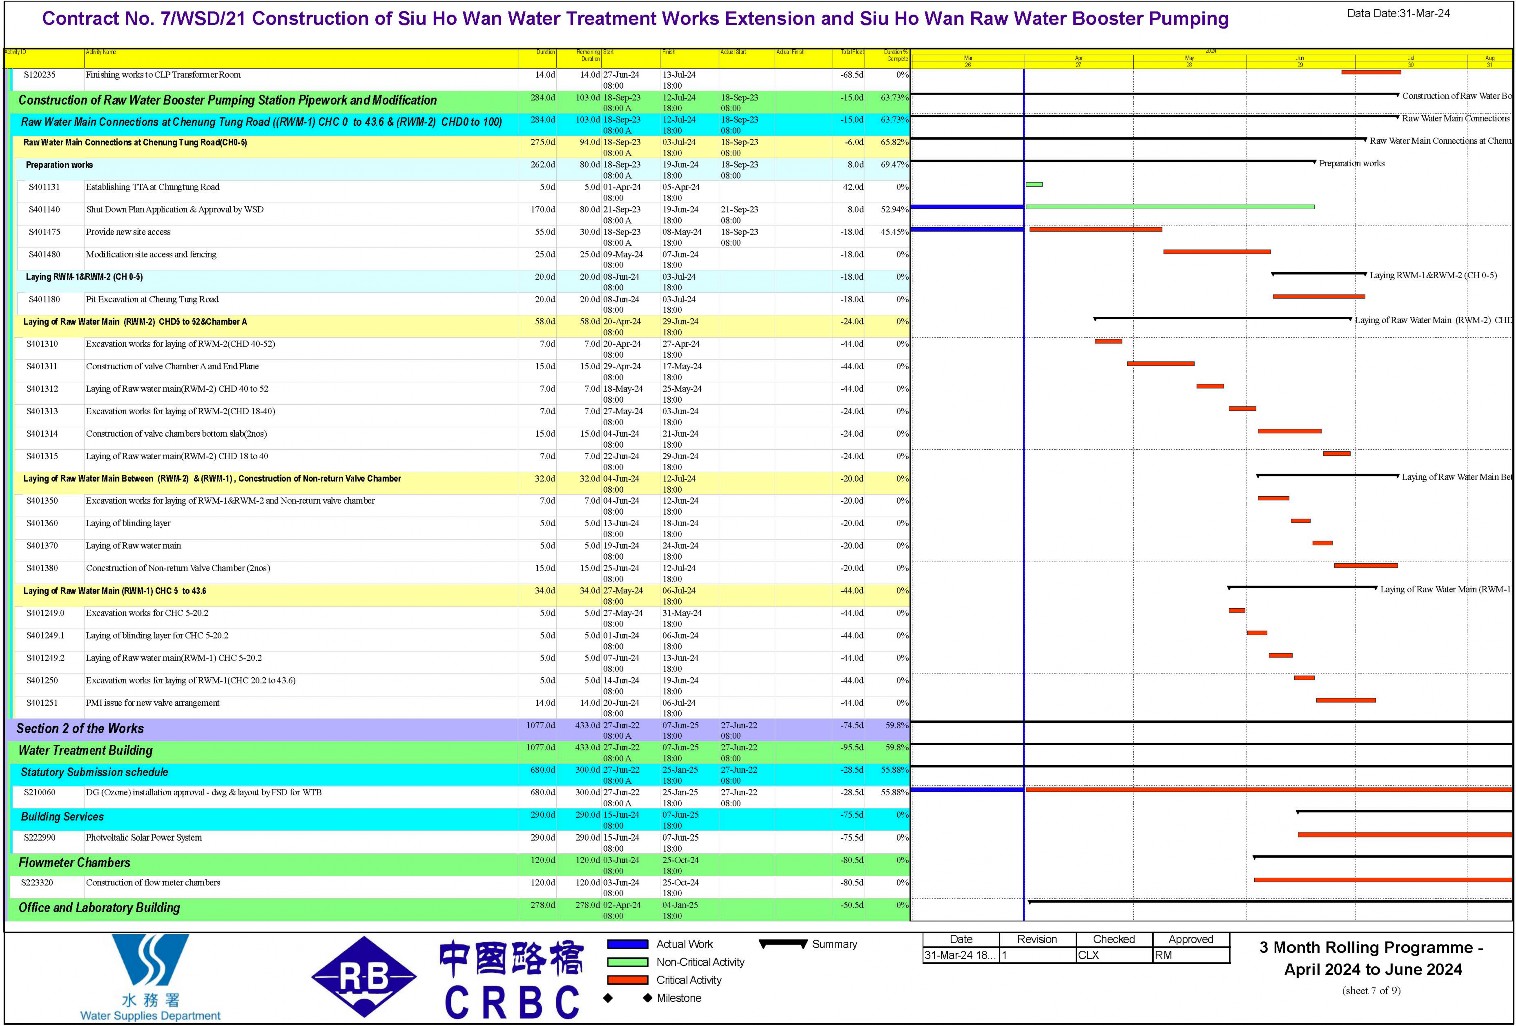The image size is (1516, 1026).
Task: Click the sheet 7 of 9 label
Action: click(x=1371, y=991)
